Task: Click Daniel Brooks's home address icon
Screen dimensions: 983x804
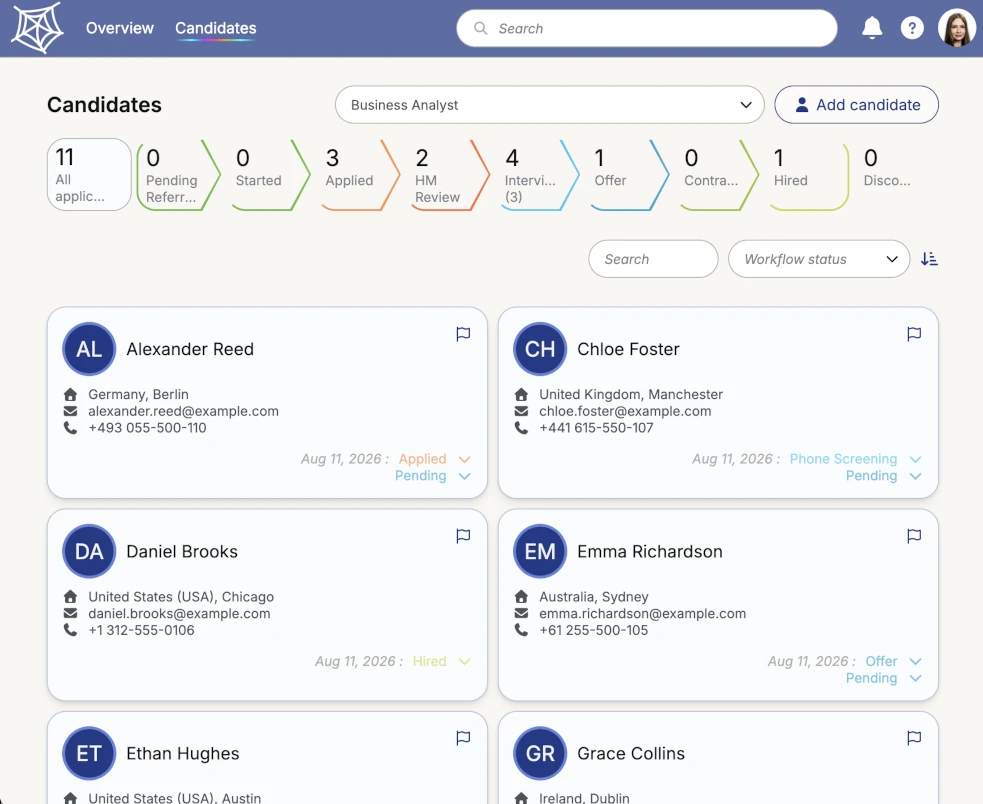Action: coord(70,596)
